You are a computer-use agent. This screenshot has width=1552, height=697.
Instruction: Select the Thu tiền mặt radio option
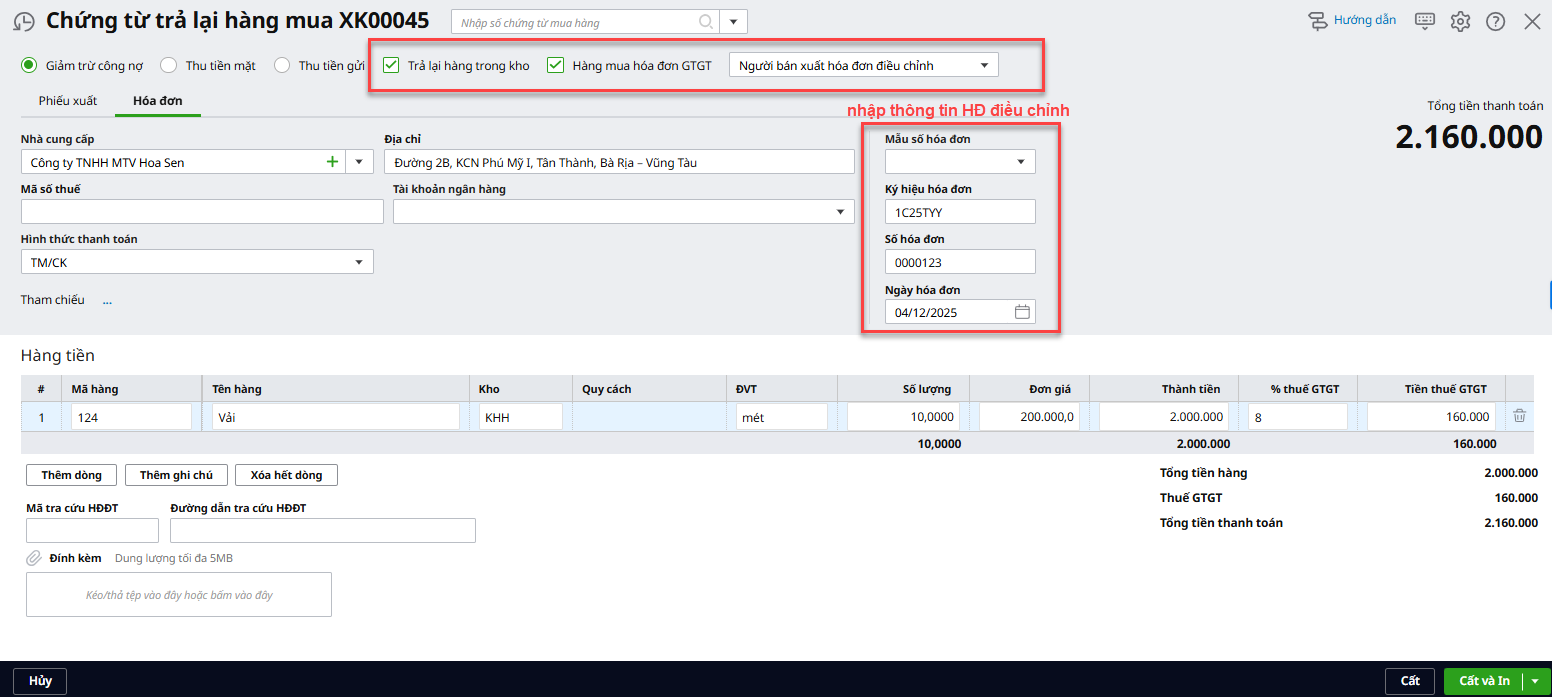pyautogui.click(x=169, y=65)
